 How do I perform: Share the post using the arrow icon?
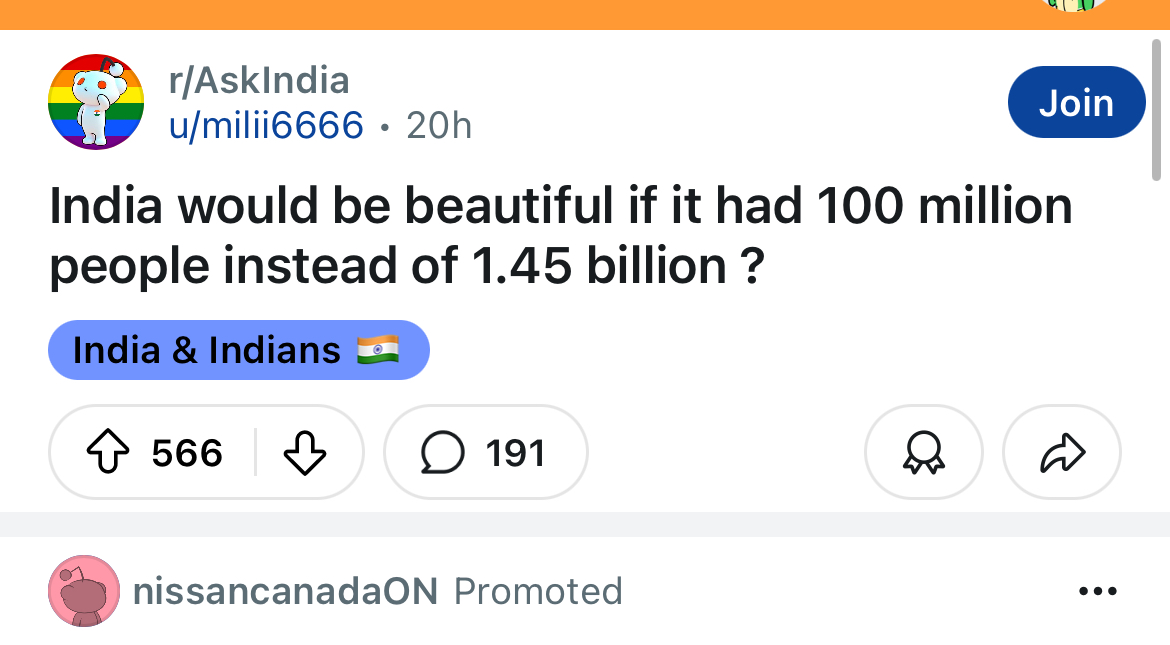1062,452
